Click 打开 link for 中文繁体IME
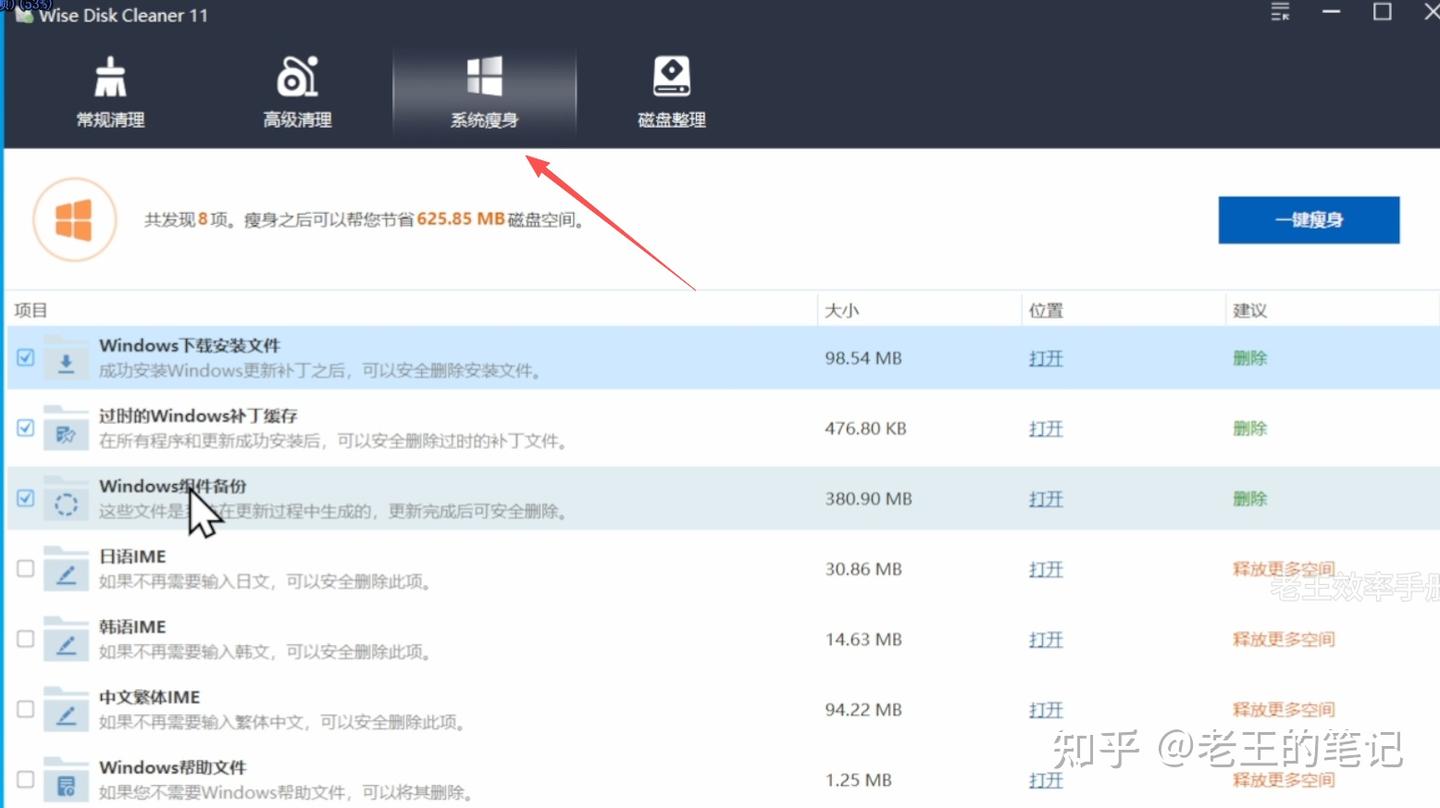This screenshot has height=808, width=1440. click(1046, 710)
